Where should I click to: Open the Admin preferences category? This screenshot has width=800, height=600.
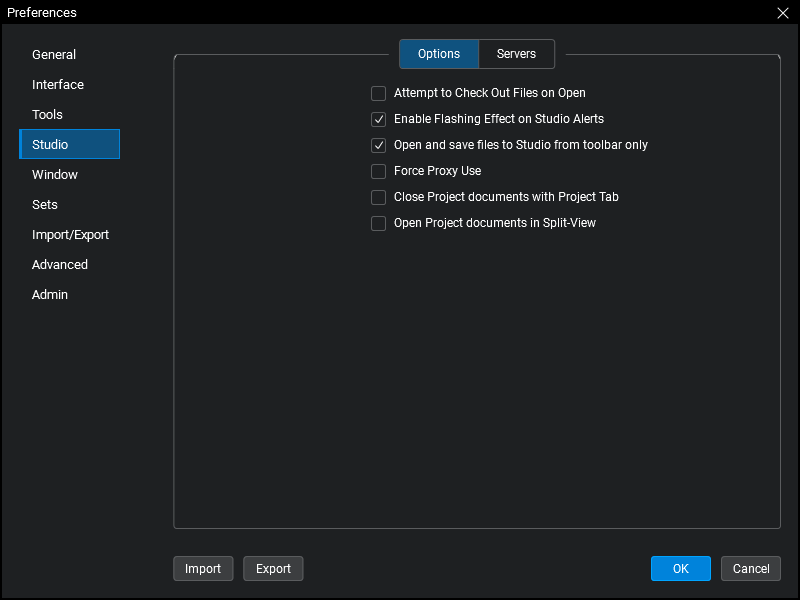pos(50,295)
